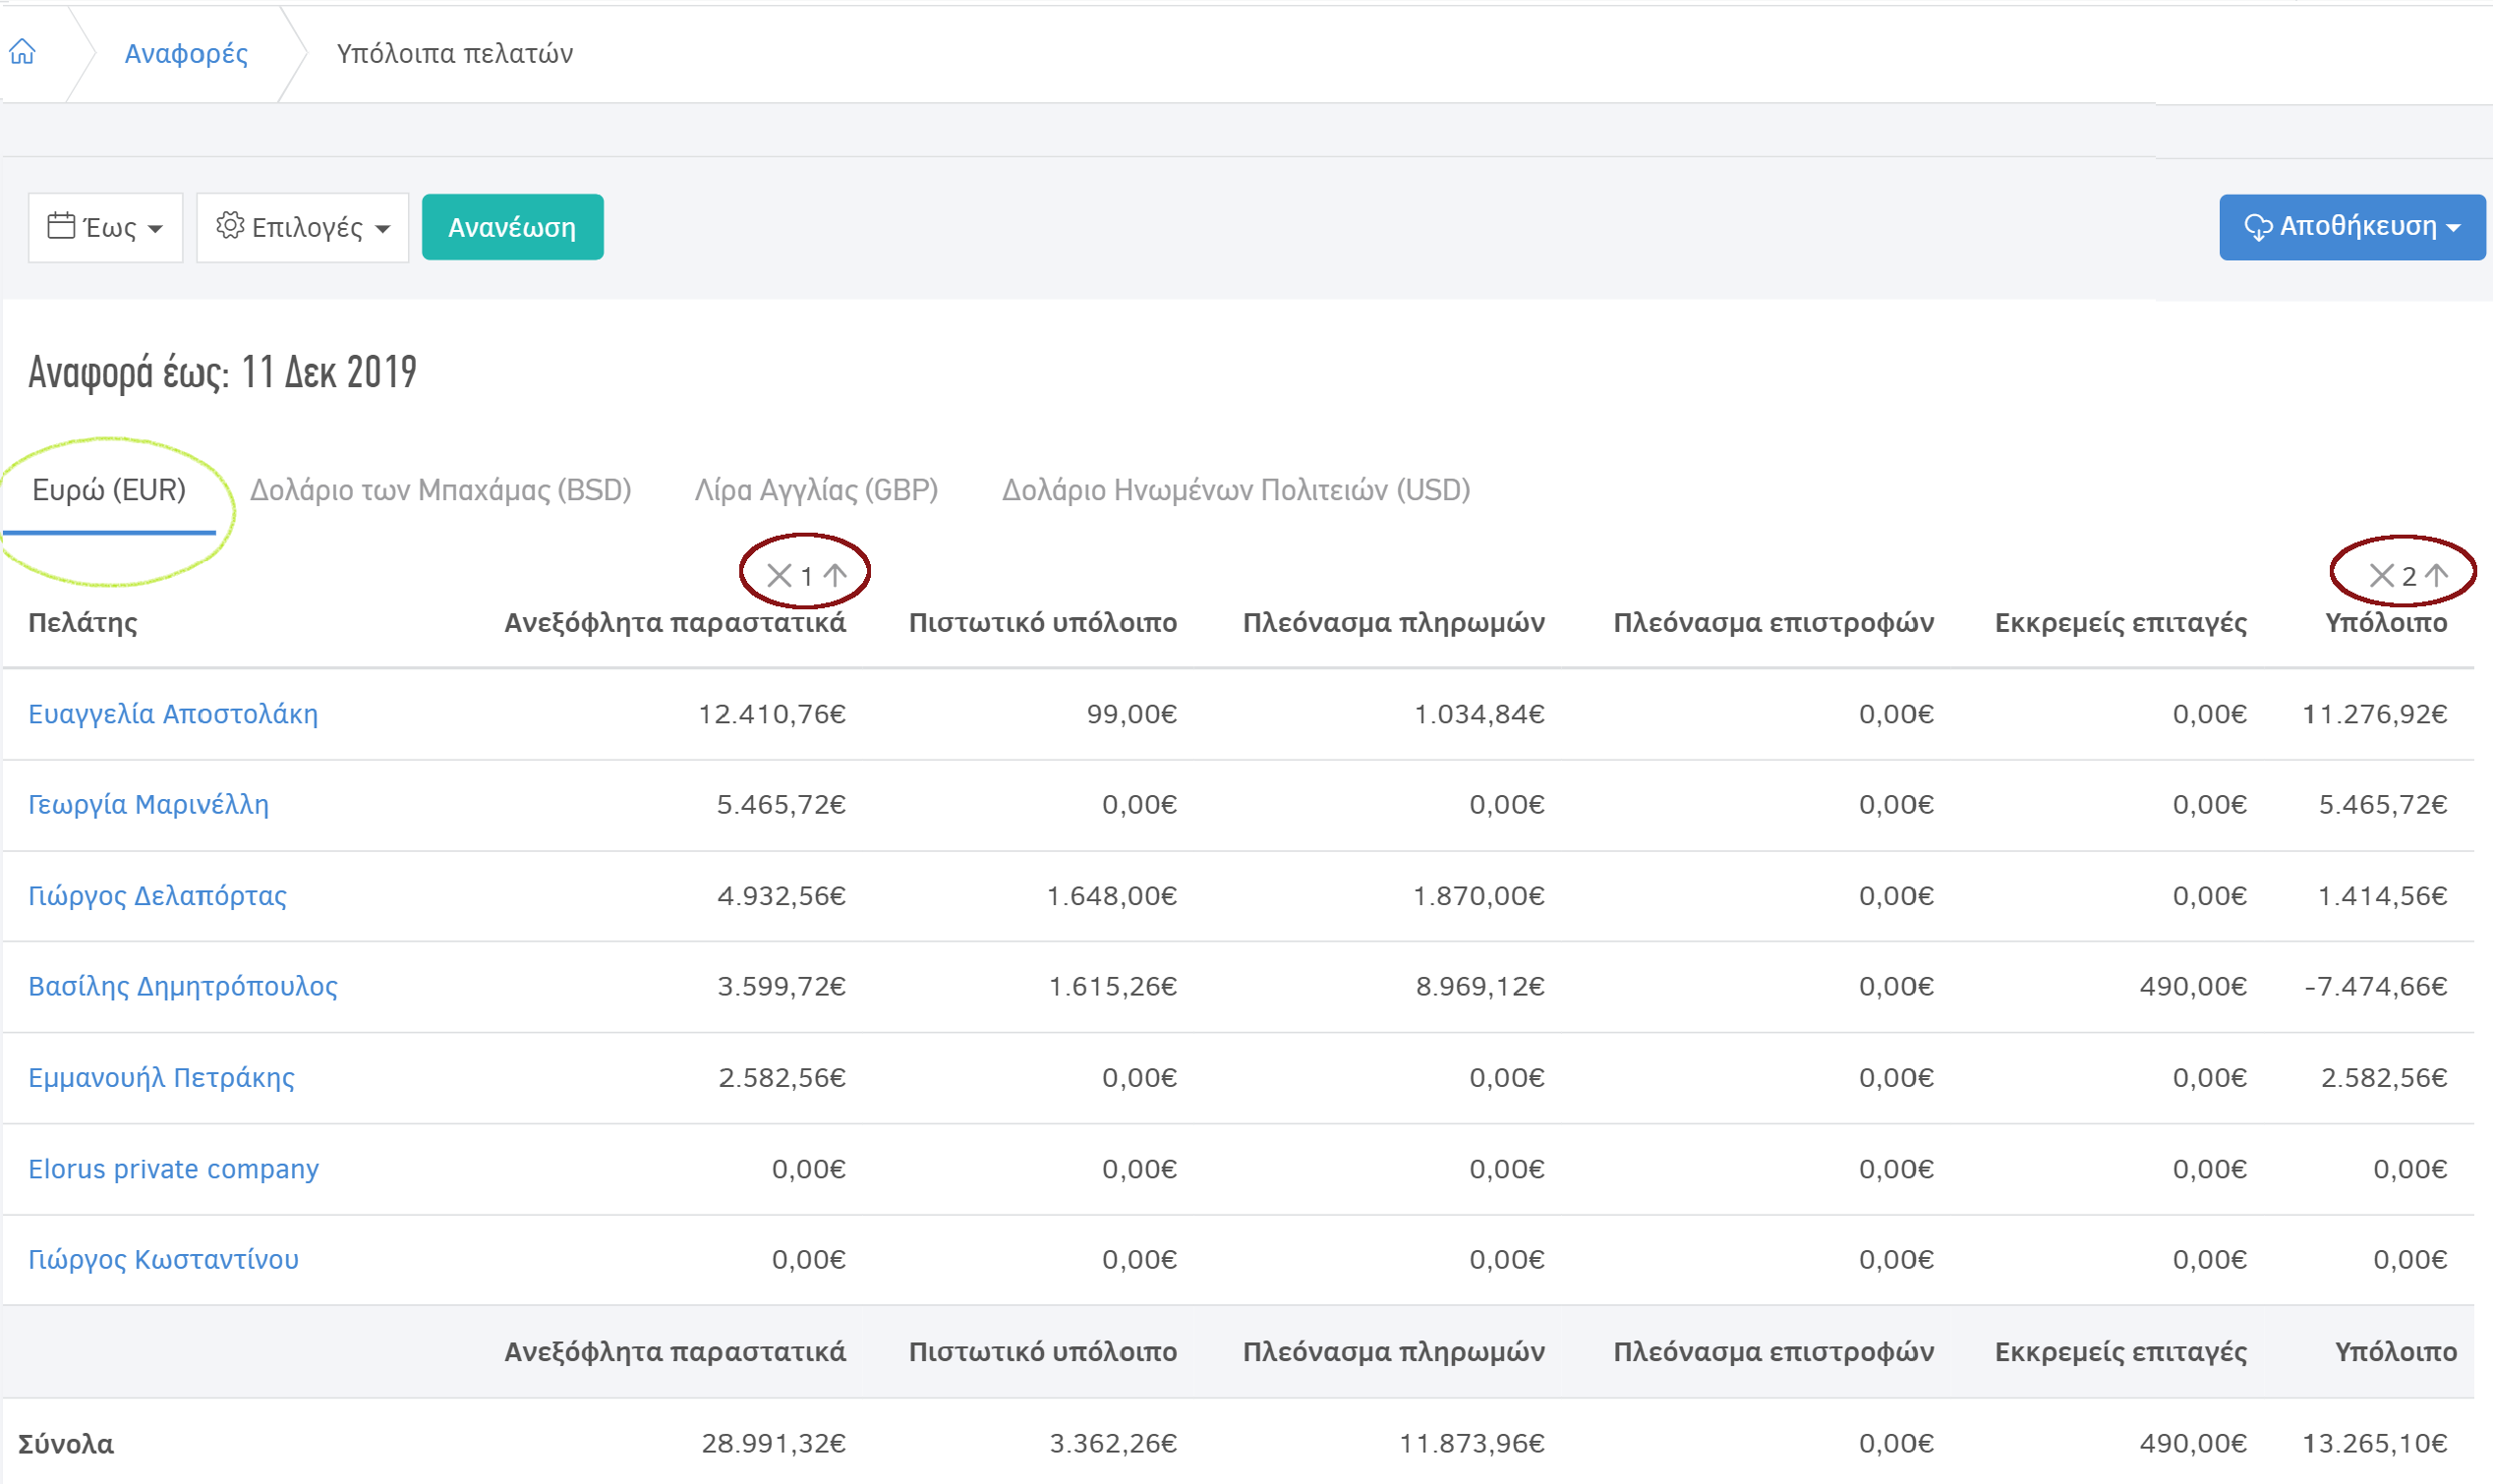
Task: Click the 1.870,00€ payments surplus
Action: pyautogui.click(x=1479, y=896)
